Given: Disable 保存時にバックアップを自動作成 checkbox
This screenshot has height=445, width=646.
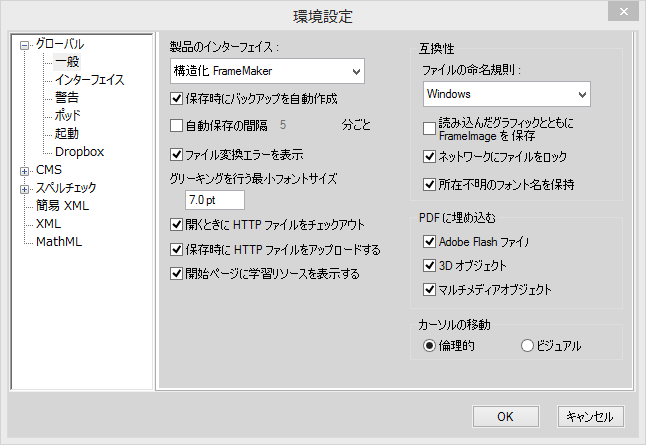Looking at the screenshot, I should (x=178, y=99).
